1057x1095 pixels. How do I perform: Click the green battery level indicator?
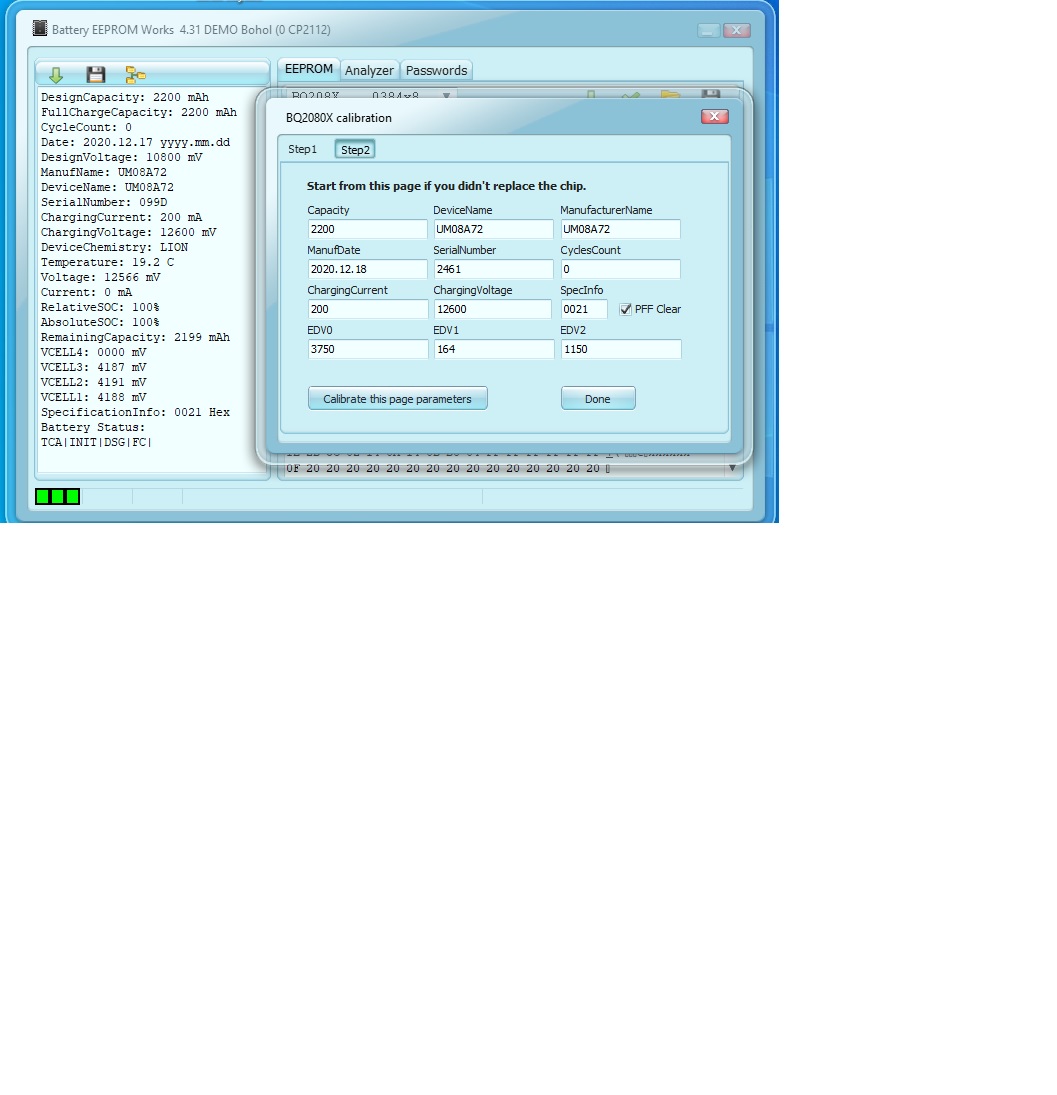click(x=57, y=497)
